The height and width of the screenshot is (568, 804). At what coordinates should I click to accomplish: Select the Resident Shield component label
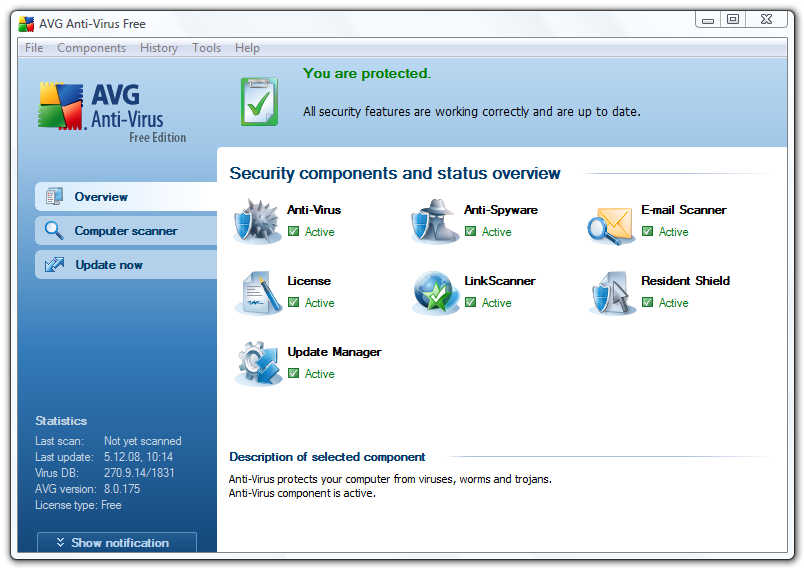click(x=686, y=281)
